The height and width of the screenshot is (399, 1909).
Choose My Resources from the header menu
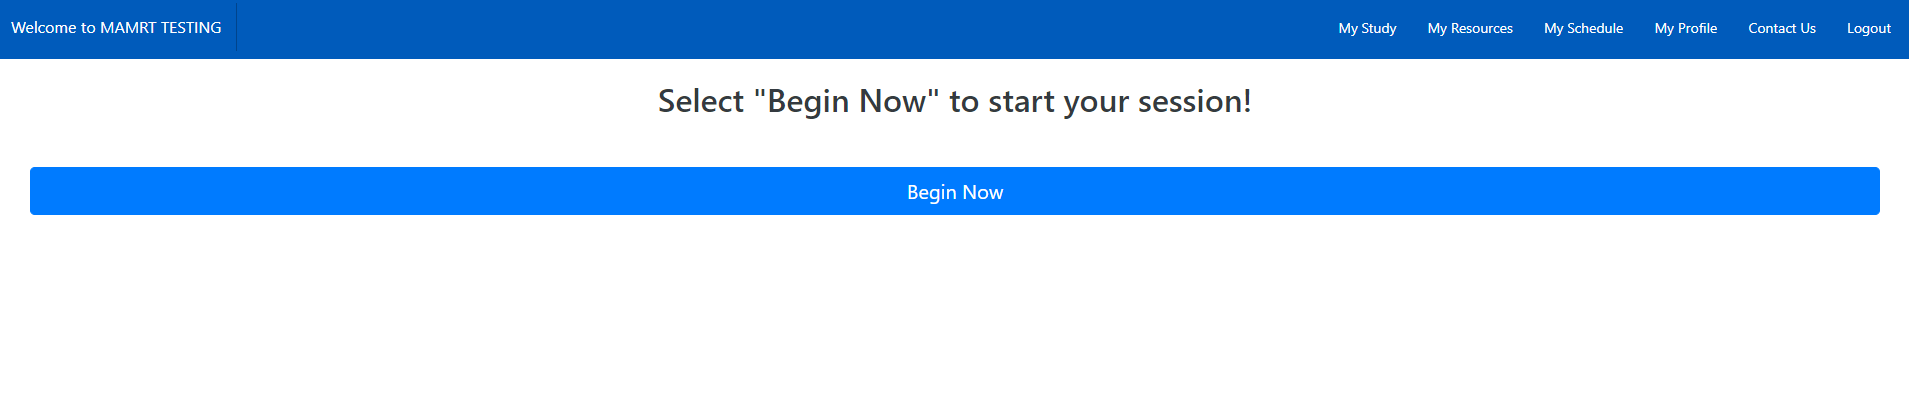[1470, 28]
